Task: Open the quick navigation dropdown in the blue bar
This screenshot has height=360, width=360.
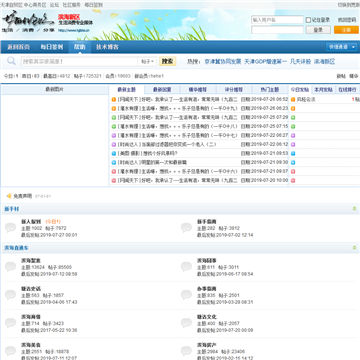Action: pos(342,47)
